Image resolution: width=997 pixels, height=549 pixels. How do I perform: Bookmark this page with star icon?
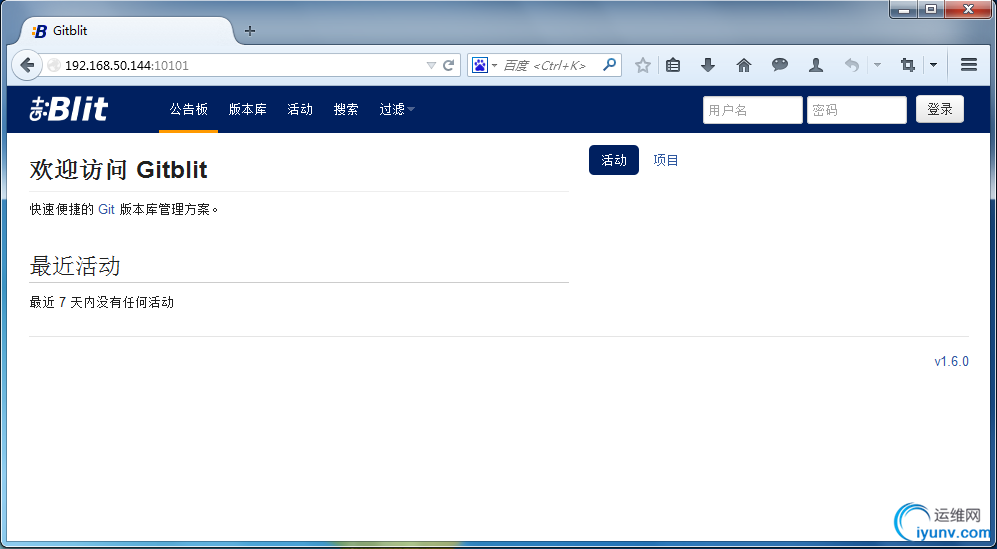click(643, 65)
